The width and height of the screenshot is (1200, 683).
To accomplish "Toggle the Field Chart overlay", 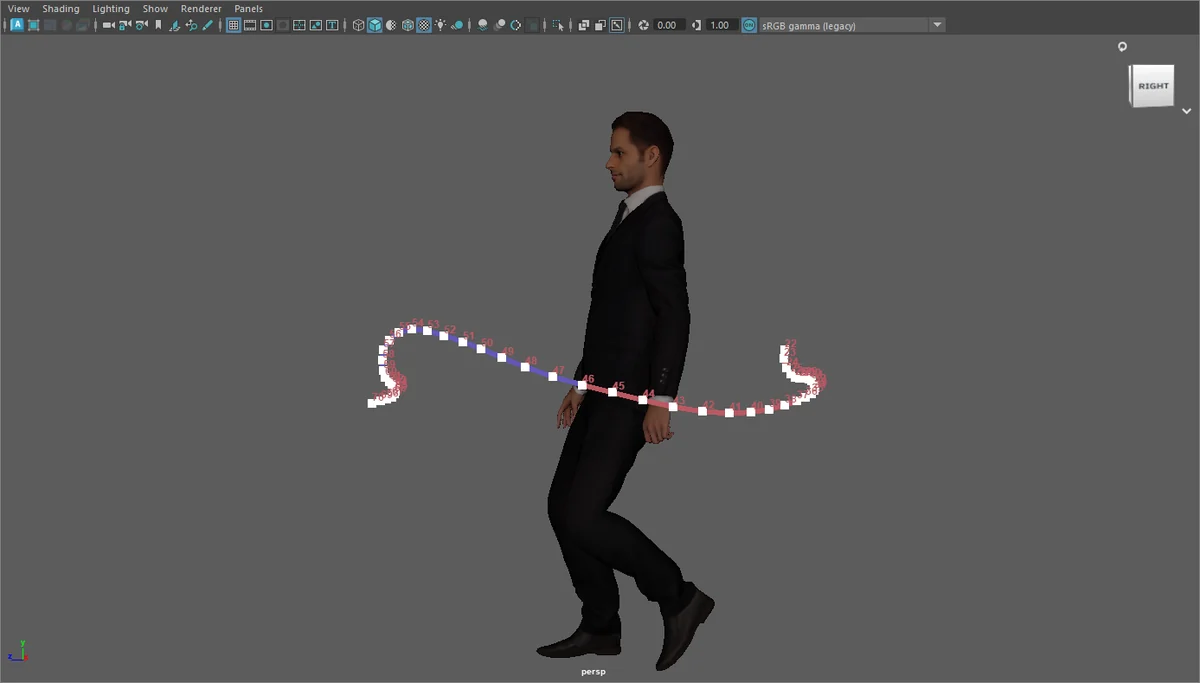I will [x=299, y=25].
